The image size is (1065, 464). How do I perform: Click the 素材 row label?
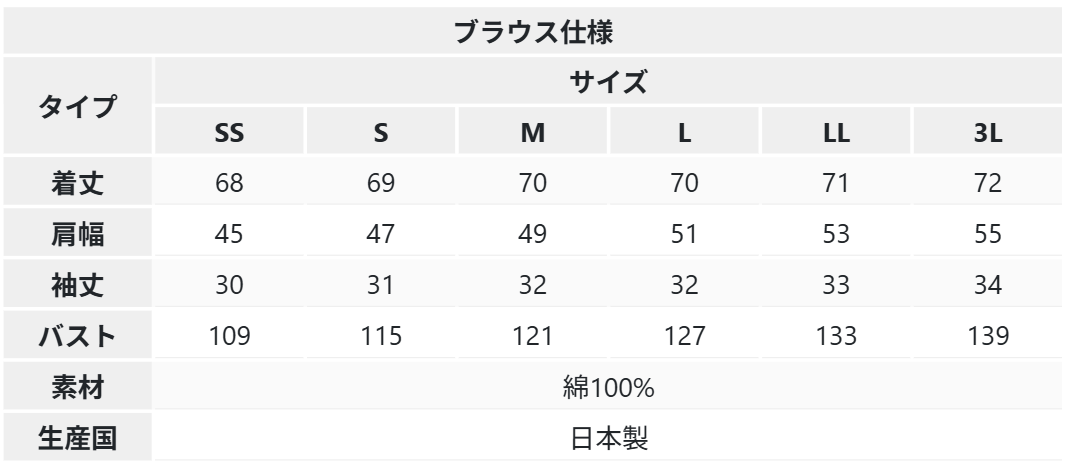tap(77, 387)
